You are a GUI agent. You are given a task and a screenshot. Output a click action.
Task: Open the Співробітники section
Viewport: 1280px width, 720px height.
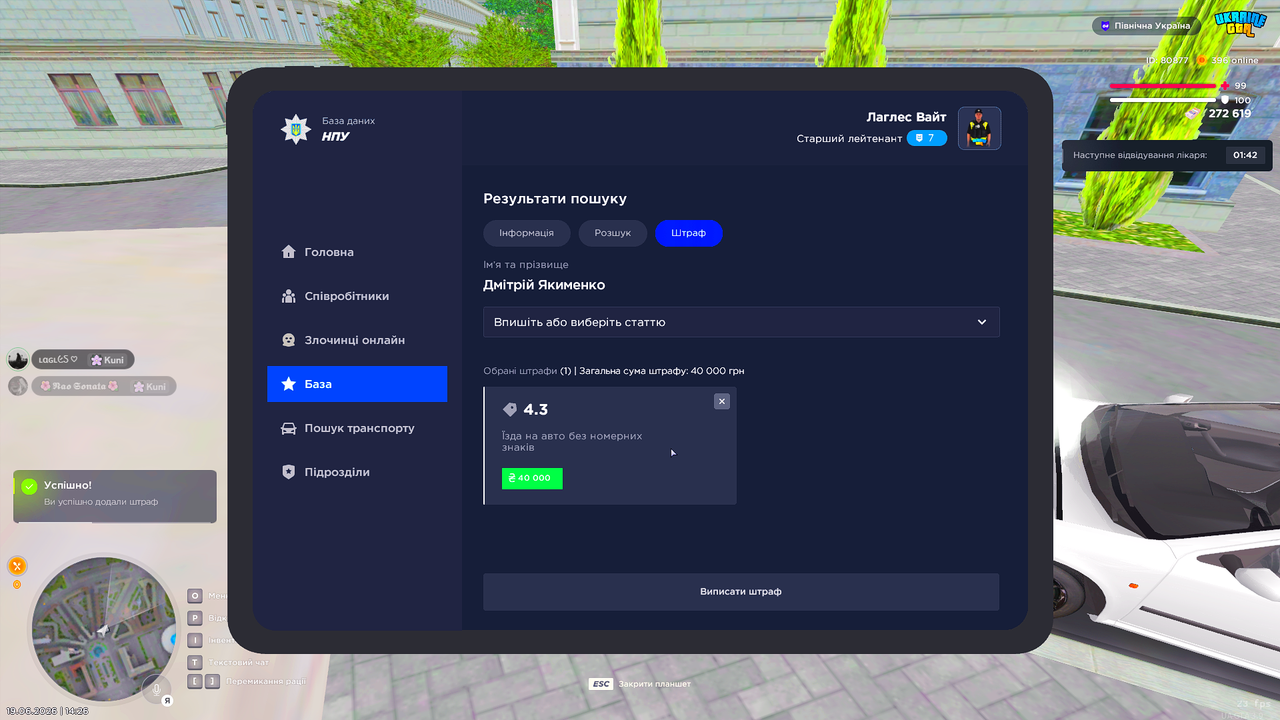click(357, 296)
